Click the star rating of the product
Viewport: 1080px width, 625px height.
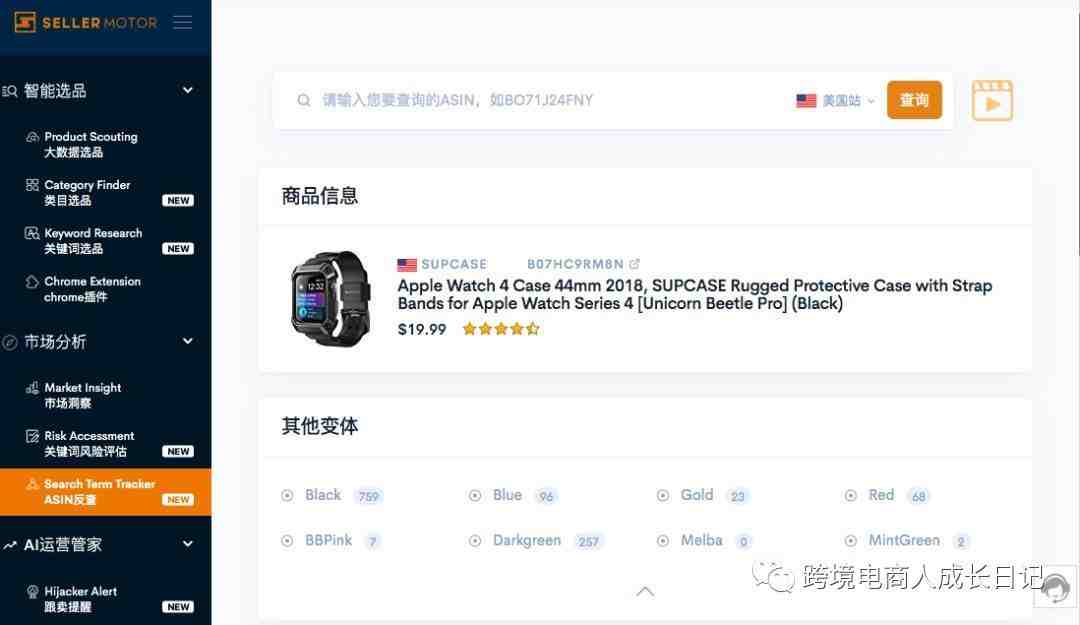tap(501, 329)
